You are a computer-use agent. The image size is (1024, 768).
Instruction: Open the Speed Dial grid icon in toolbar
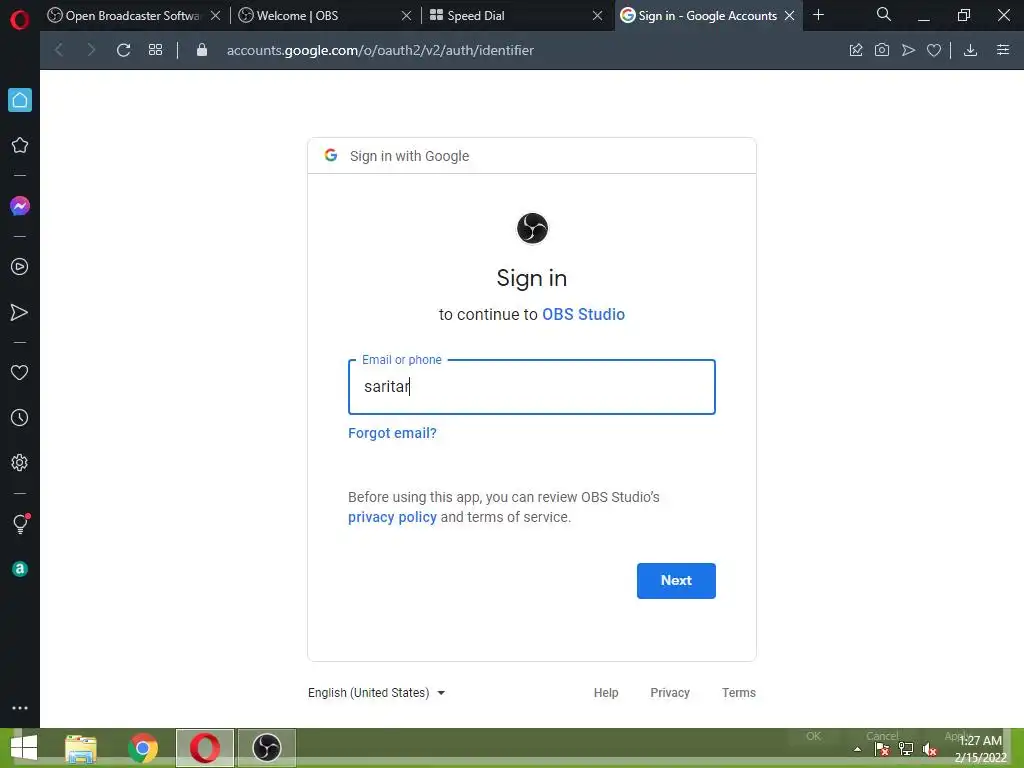pos(155,50)
